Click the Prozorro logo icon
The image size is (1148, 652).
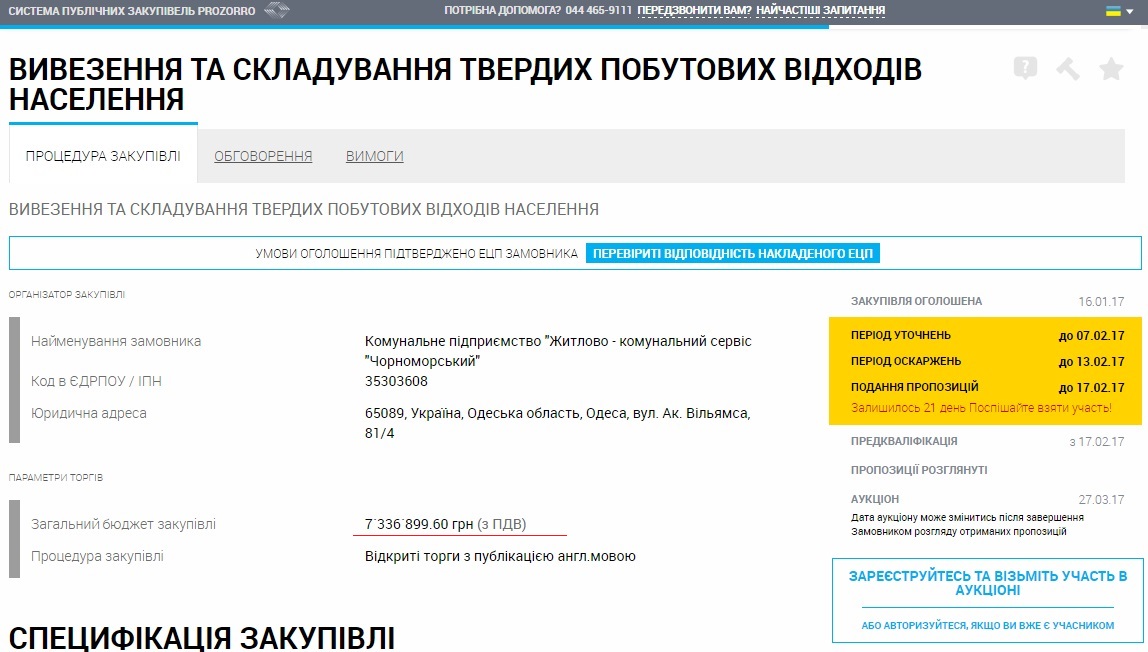click(x=276, y=11)
